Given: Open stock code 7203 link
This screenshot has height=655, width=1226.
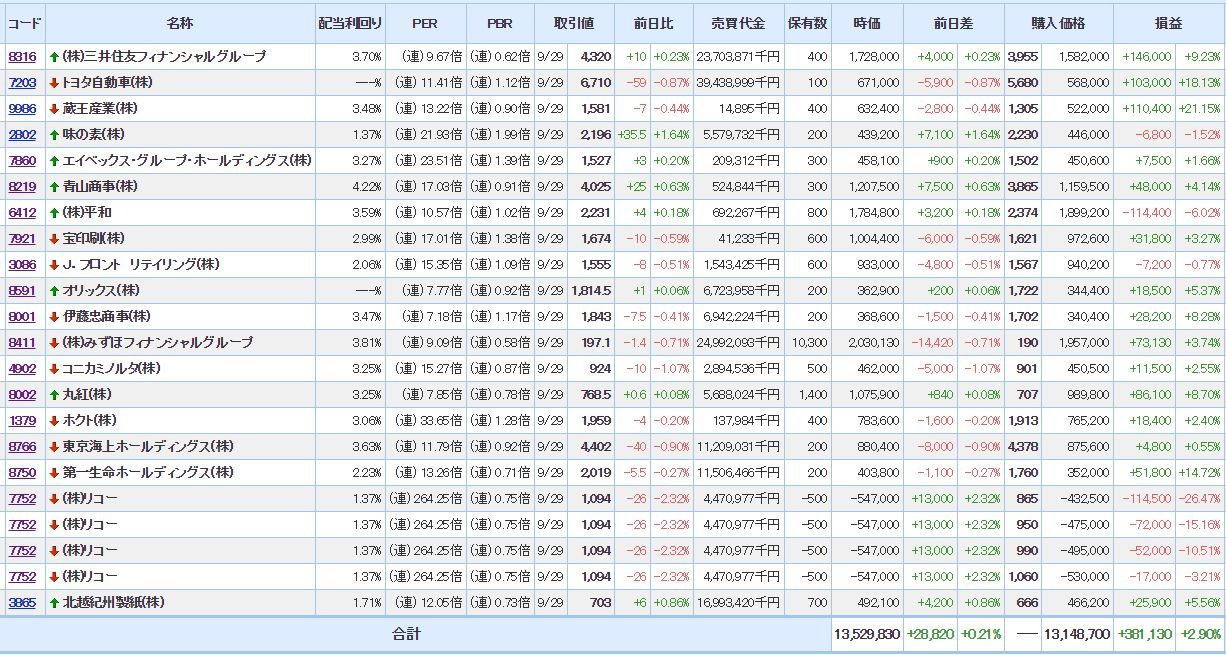Looking at the screenshot, I should tap(22, 83).
